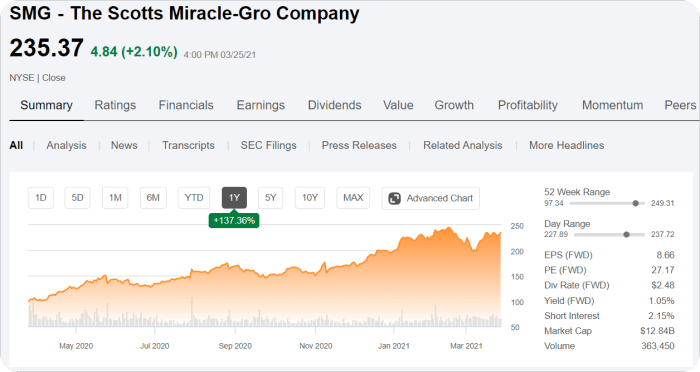
Task: Open the Advanced Chart expand icon
Action: click(395, 198)
